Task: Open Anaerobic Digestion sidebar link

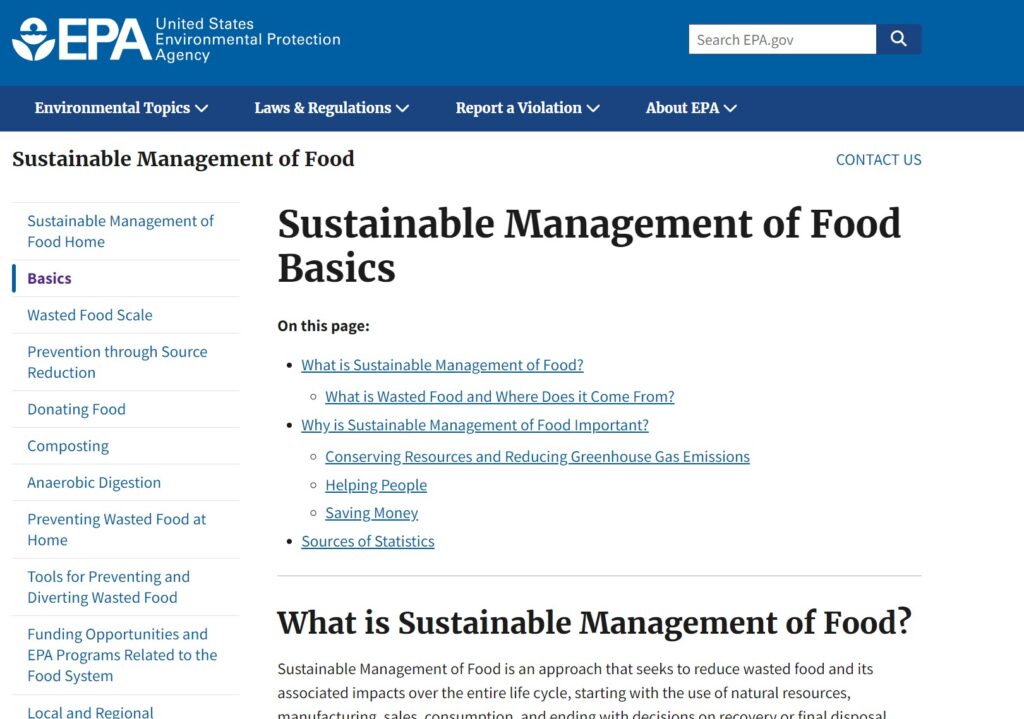Action: (x=94, y=483)
